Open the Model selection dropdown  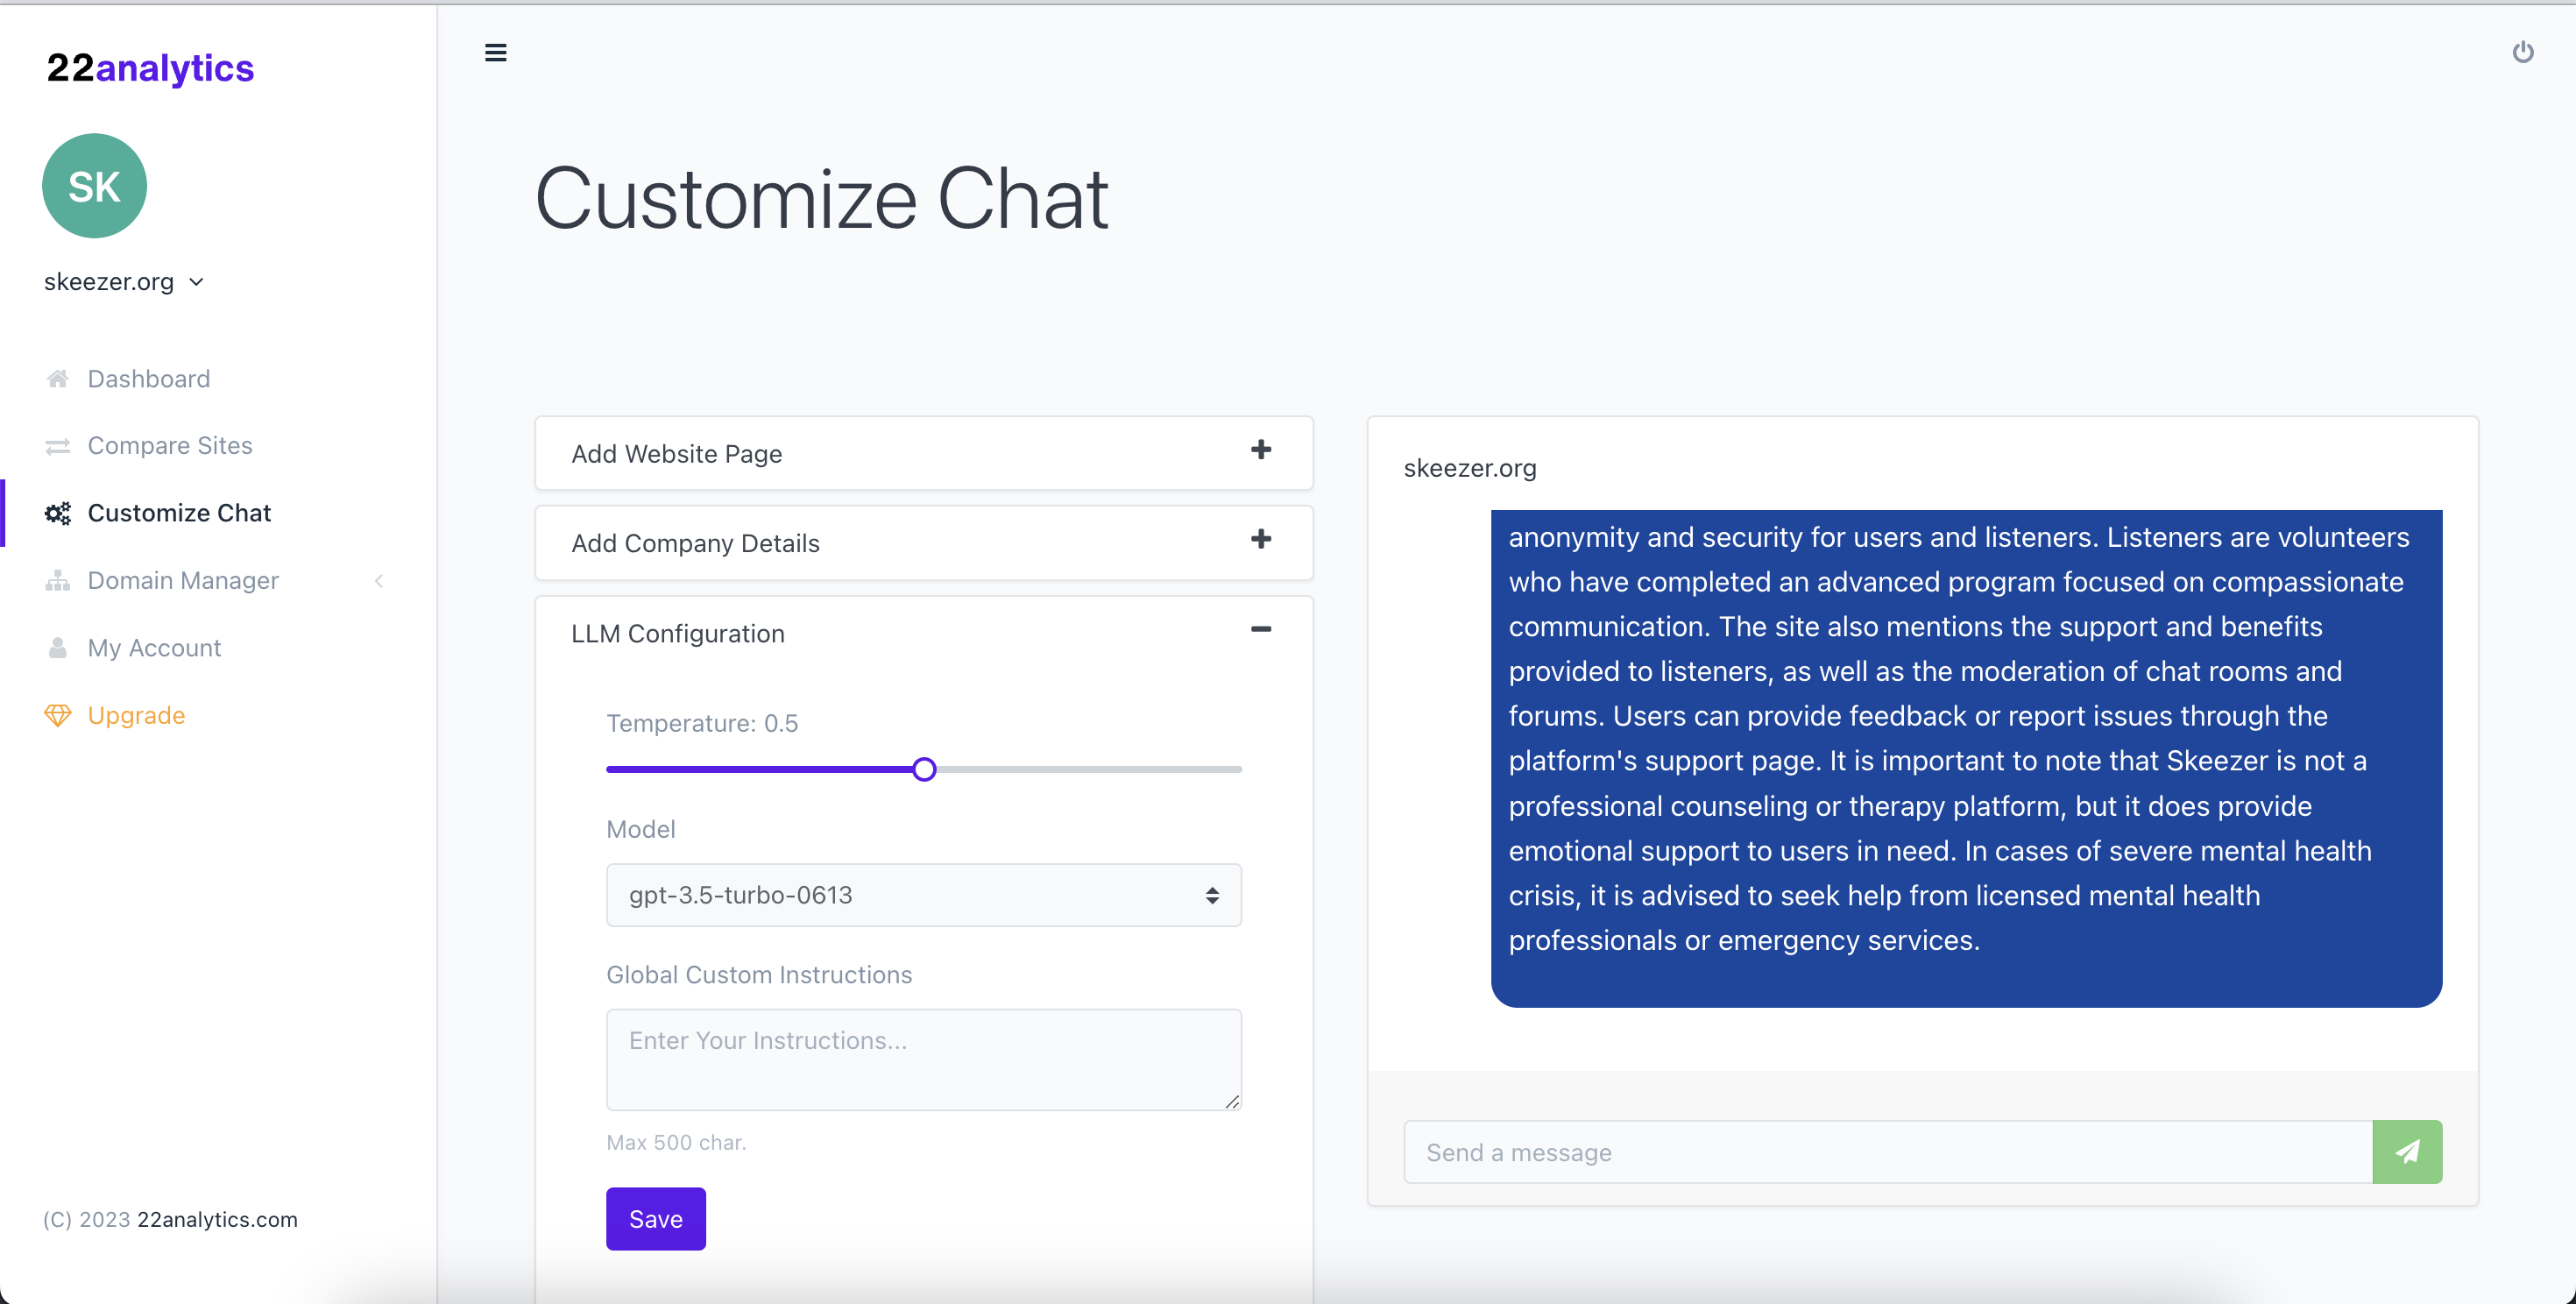(923, 895)
